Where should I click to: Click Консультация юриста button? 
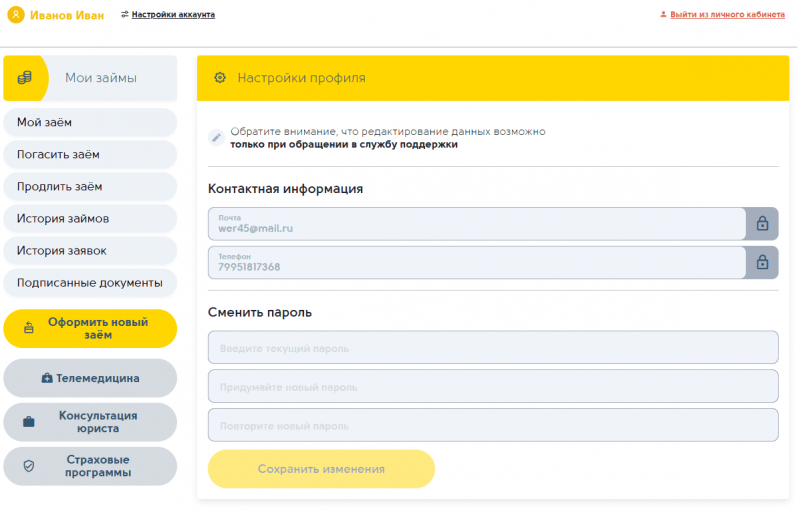click(x=90, y=422)
